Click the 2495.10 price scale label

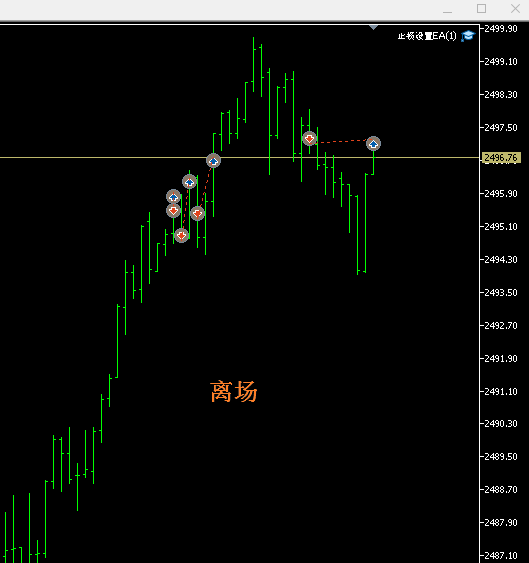point(501,227)
